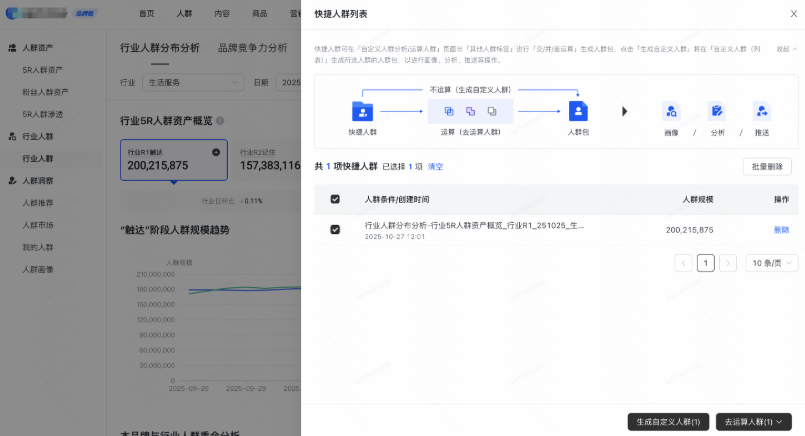Click the 画像 portrait icon

pos(671,111)
